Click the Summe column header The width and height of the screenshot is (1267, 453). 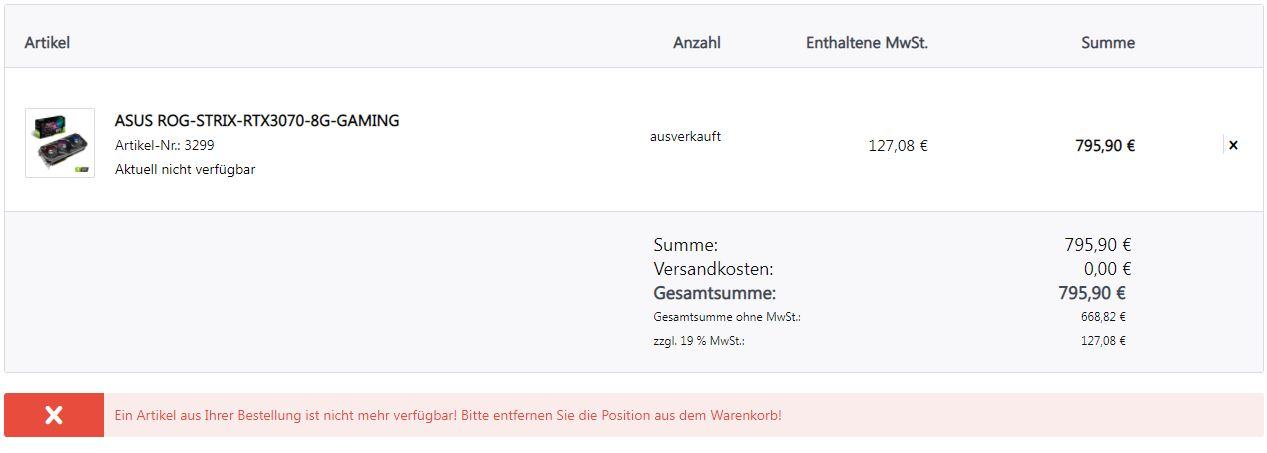(1108, 43)
